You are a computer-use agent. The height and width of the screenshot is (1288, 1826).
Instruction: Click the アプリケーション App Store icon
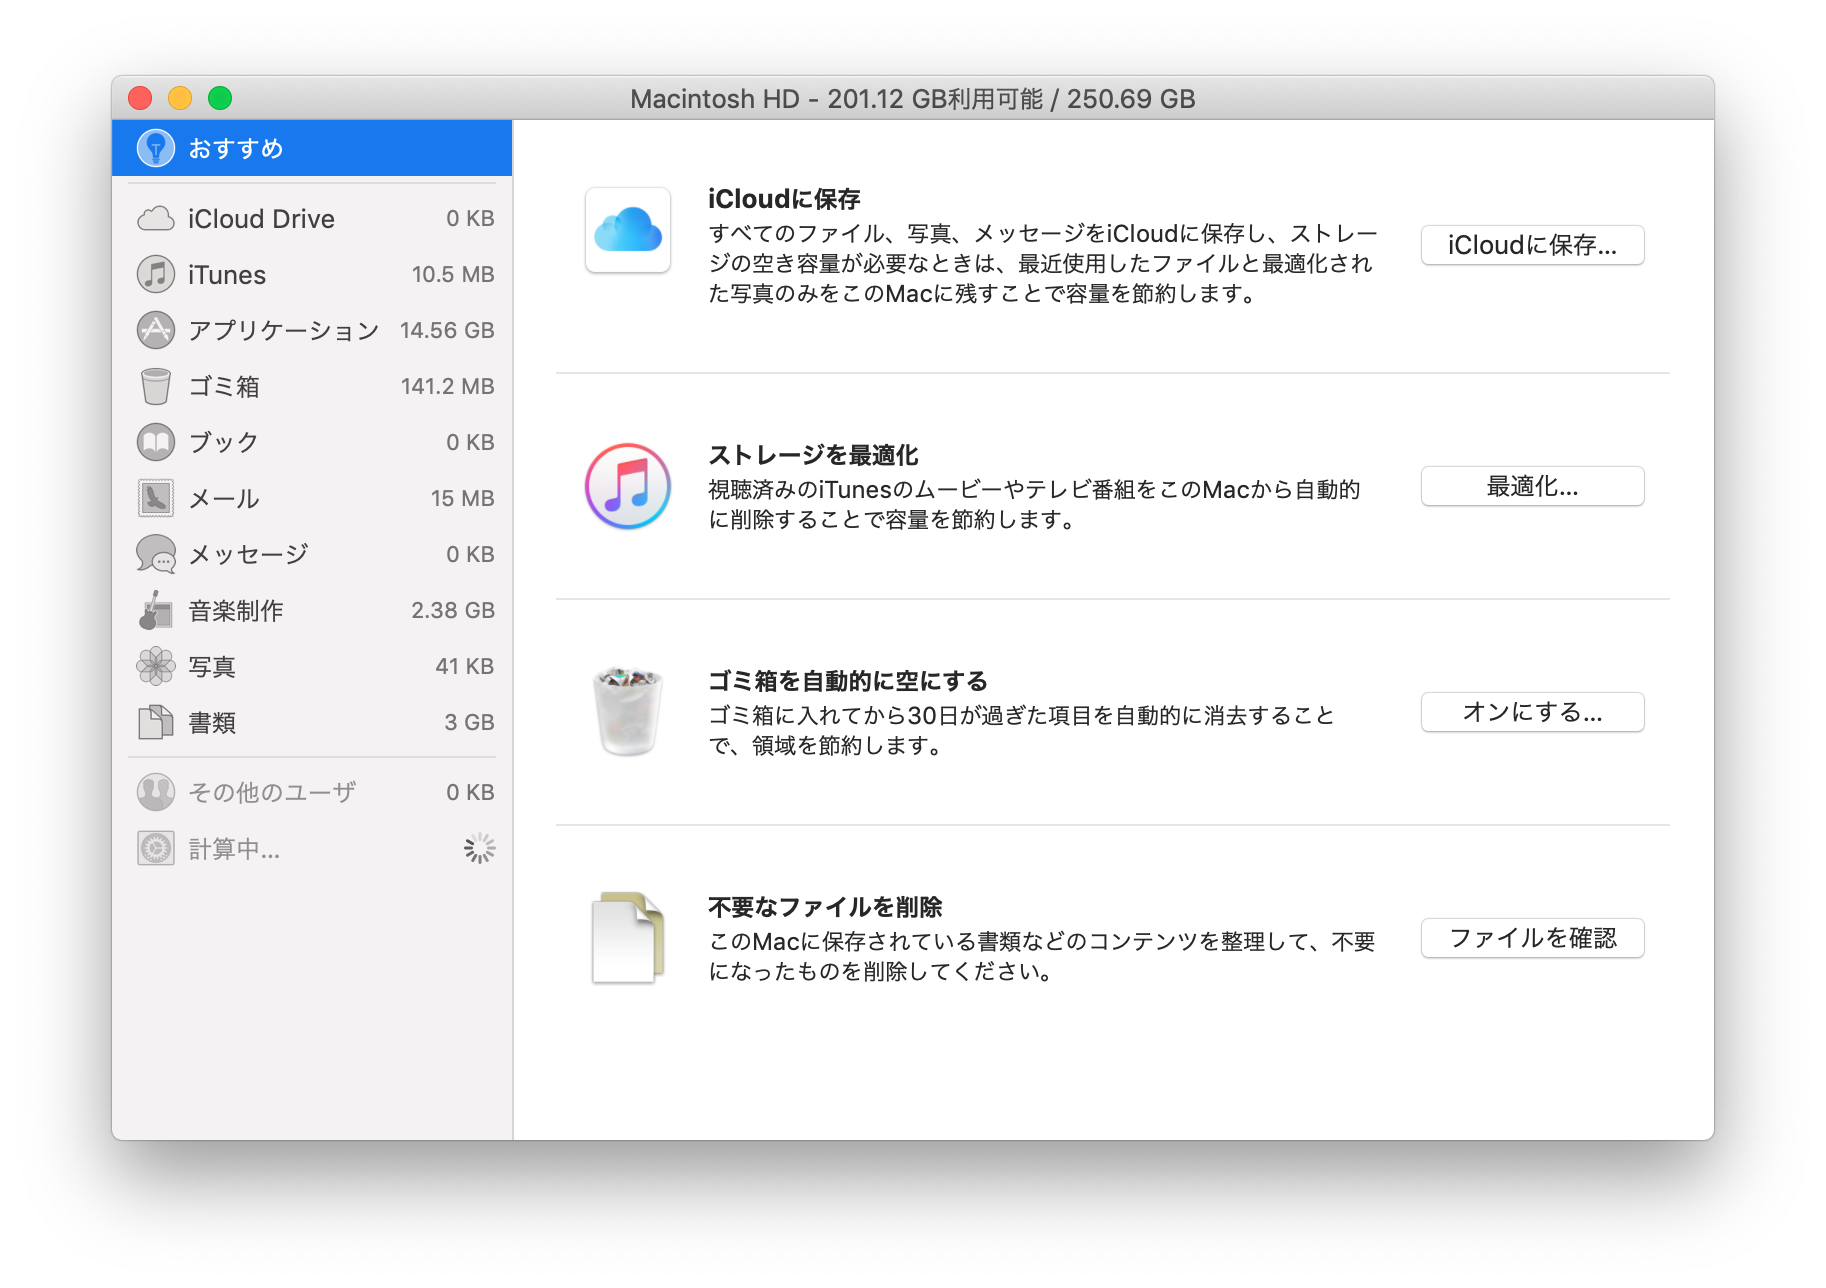click(156, 330)
